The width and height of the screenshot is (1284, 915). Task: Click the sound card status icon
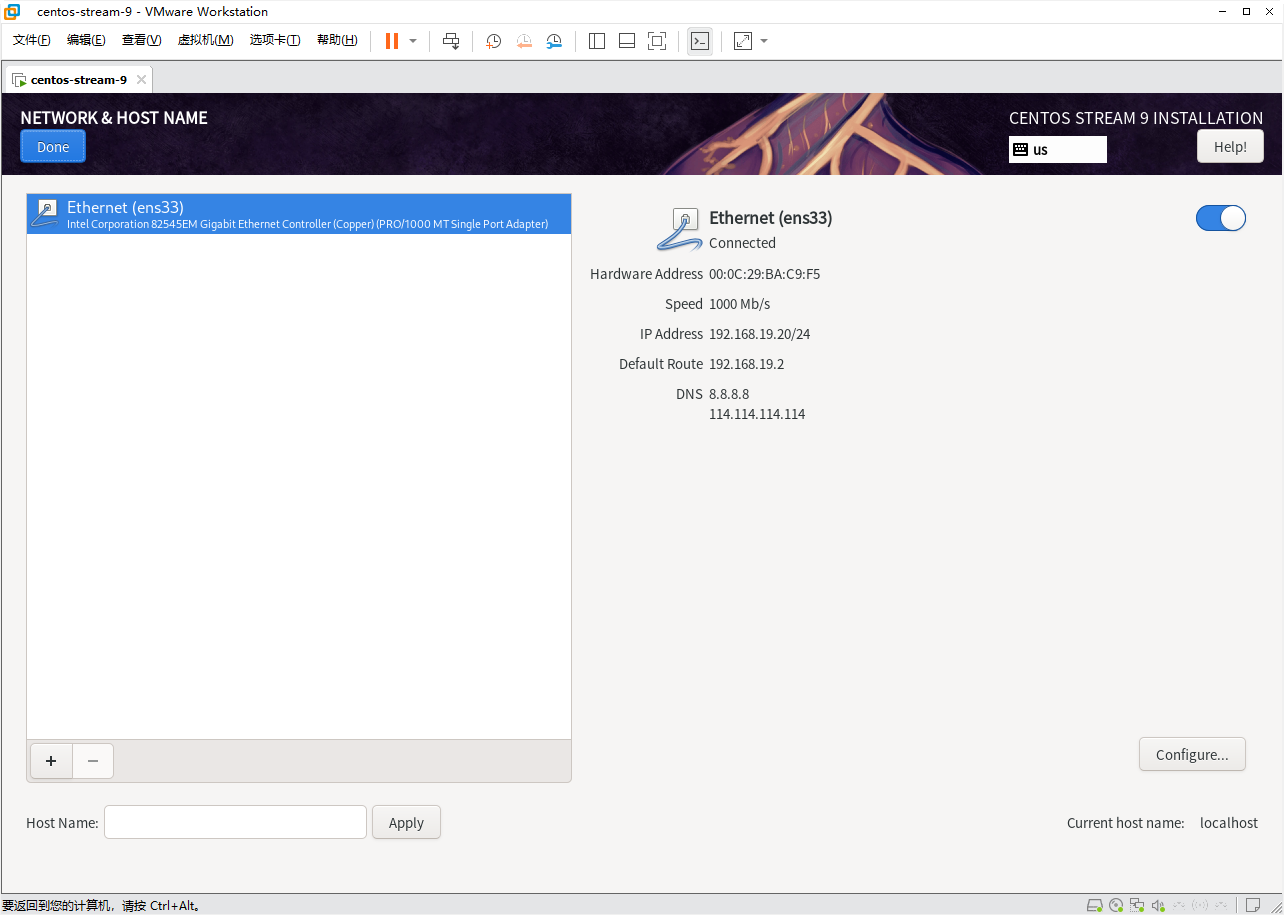(1158, 905)
